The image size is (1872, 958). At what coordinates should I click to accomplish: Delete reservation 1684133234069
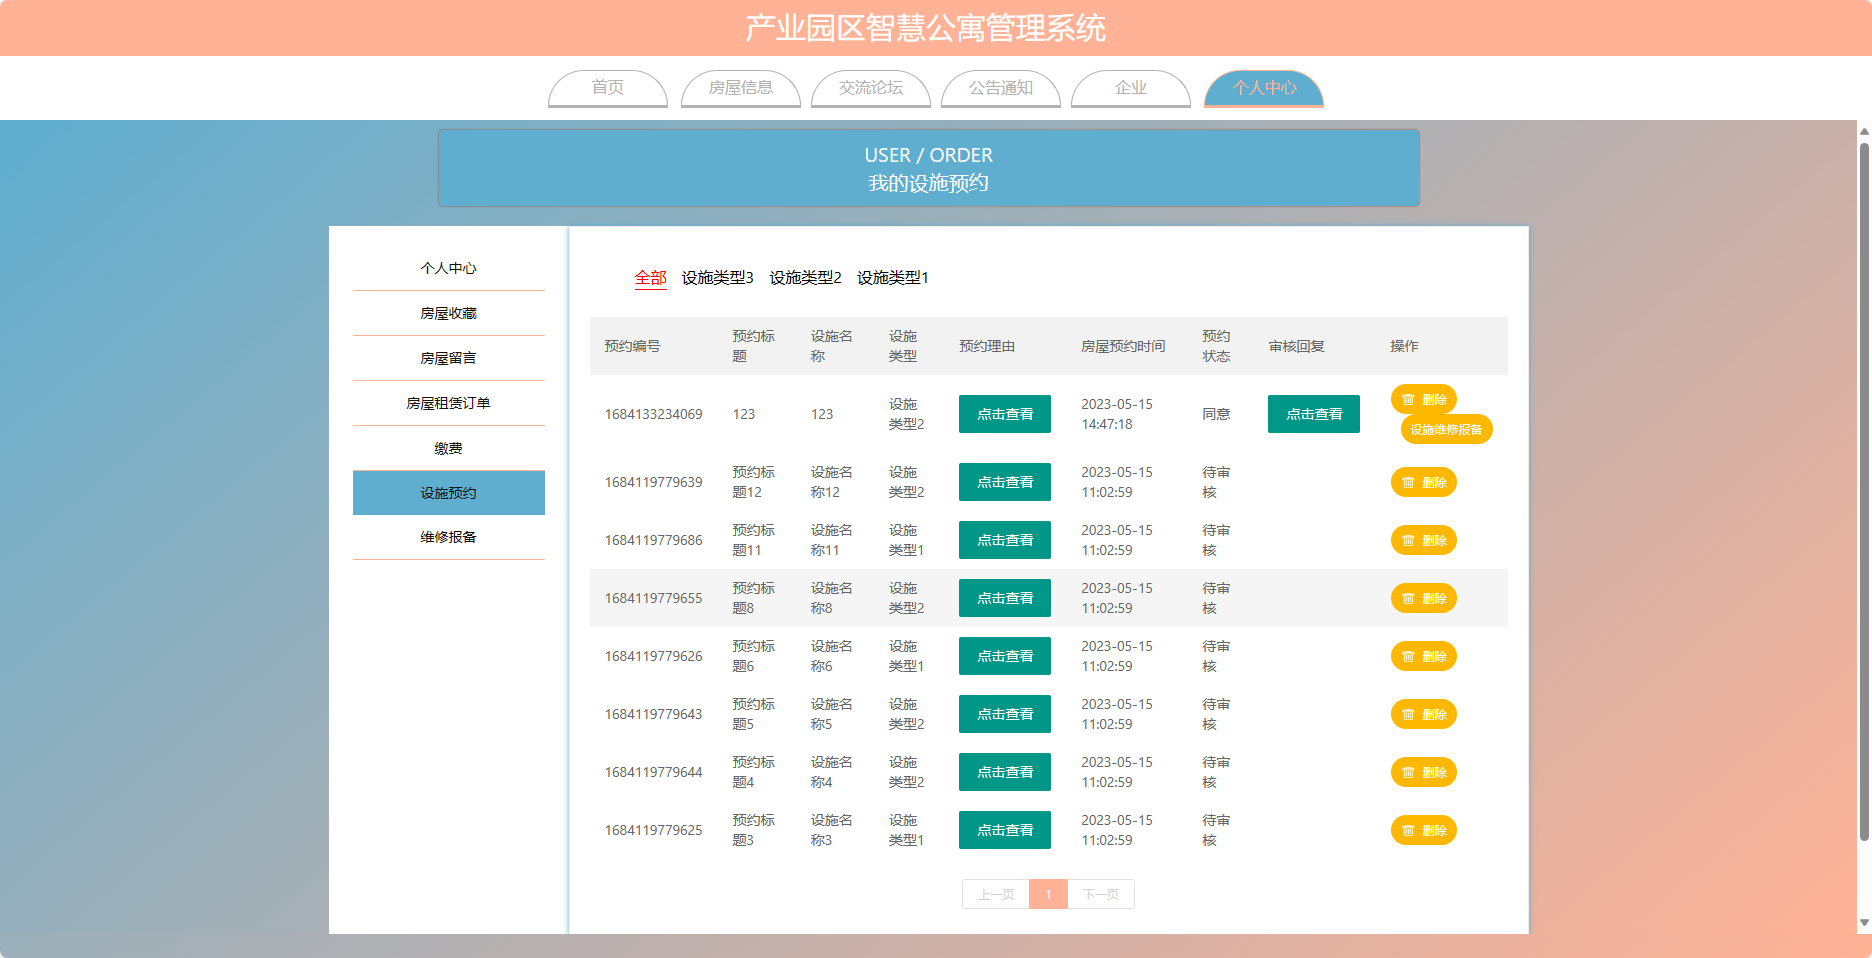pyautogui.click(x=1424, y=399)
